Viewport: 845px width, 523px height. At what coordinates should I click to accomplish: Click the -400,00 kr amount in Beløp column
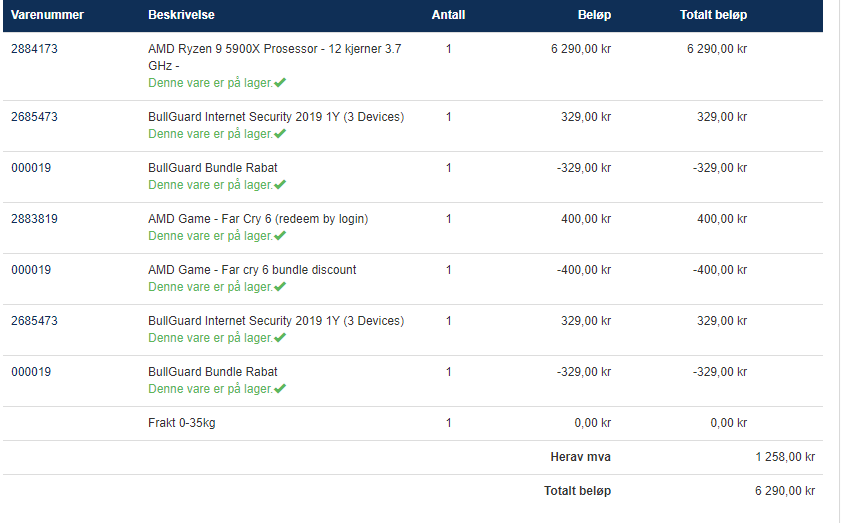[x=584, y=270]
